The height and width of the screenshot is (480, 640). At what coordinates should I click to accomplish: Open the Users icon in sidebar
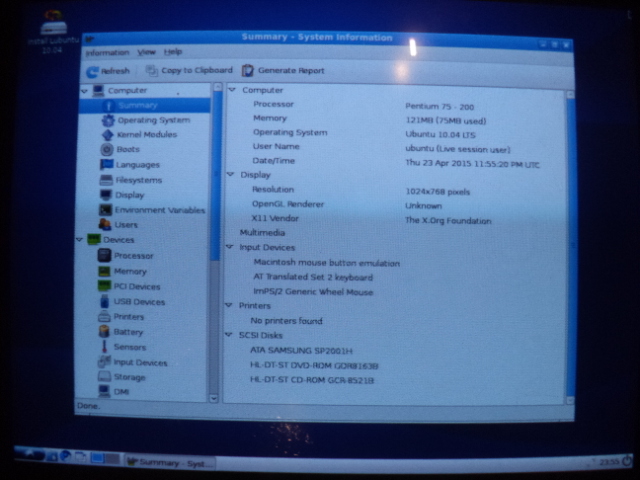click(x=105, y=225)
